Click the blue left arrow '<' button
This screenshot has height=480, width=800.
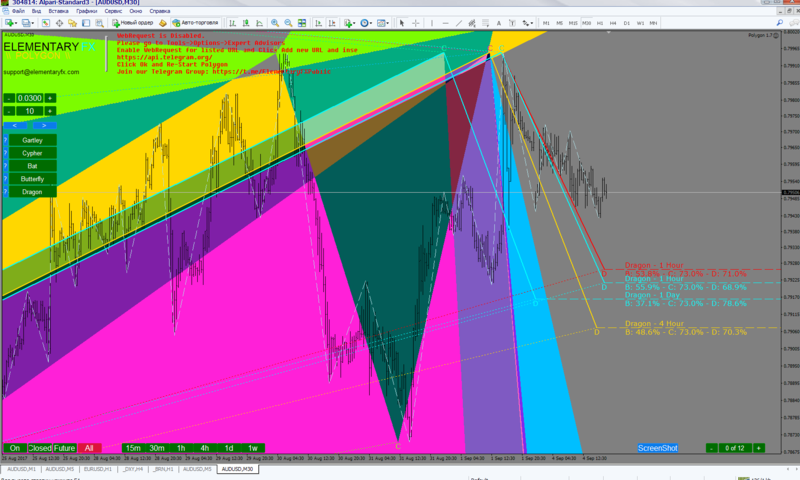[x=15, y=125]
